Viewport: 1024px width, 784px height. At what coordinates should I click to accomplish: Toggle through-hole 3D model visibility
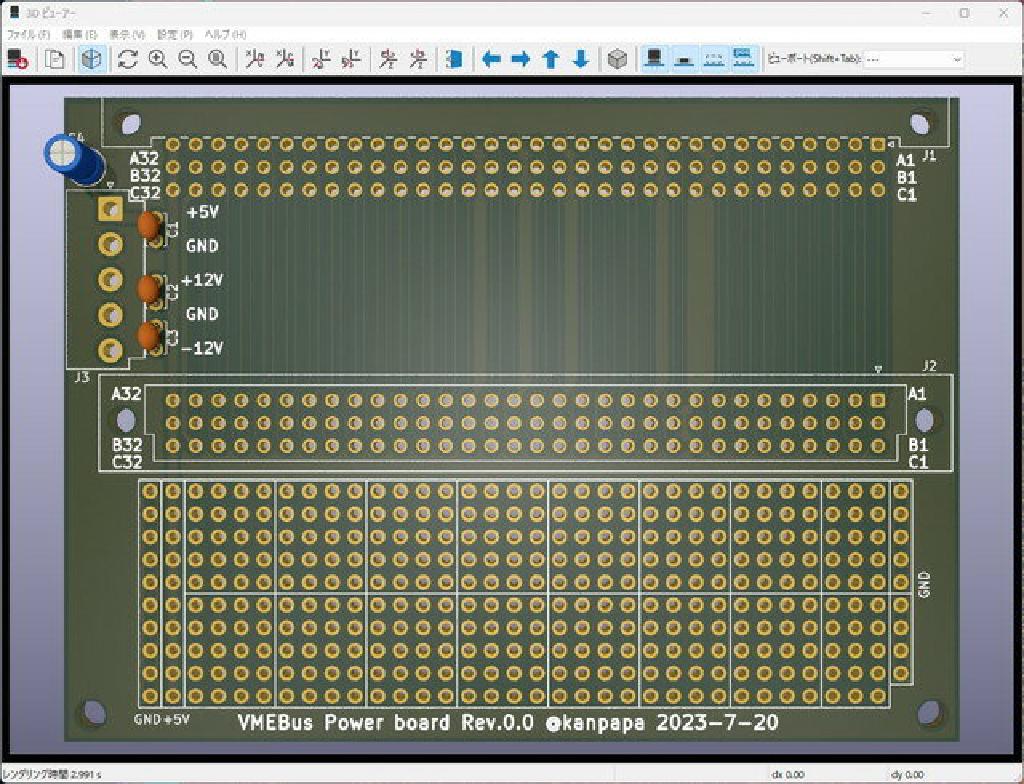pos(655,58)
